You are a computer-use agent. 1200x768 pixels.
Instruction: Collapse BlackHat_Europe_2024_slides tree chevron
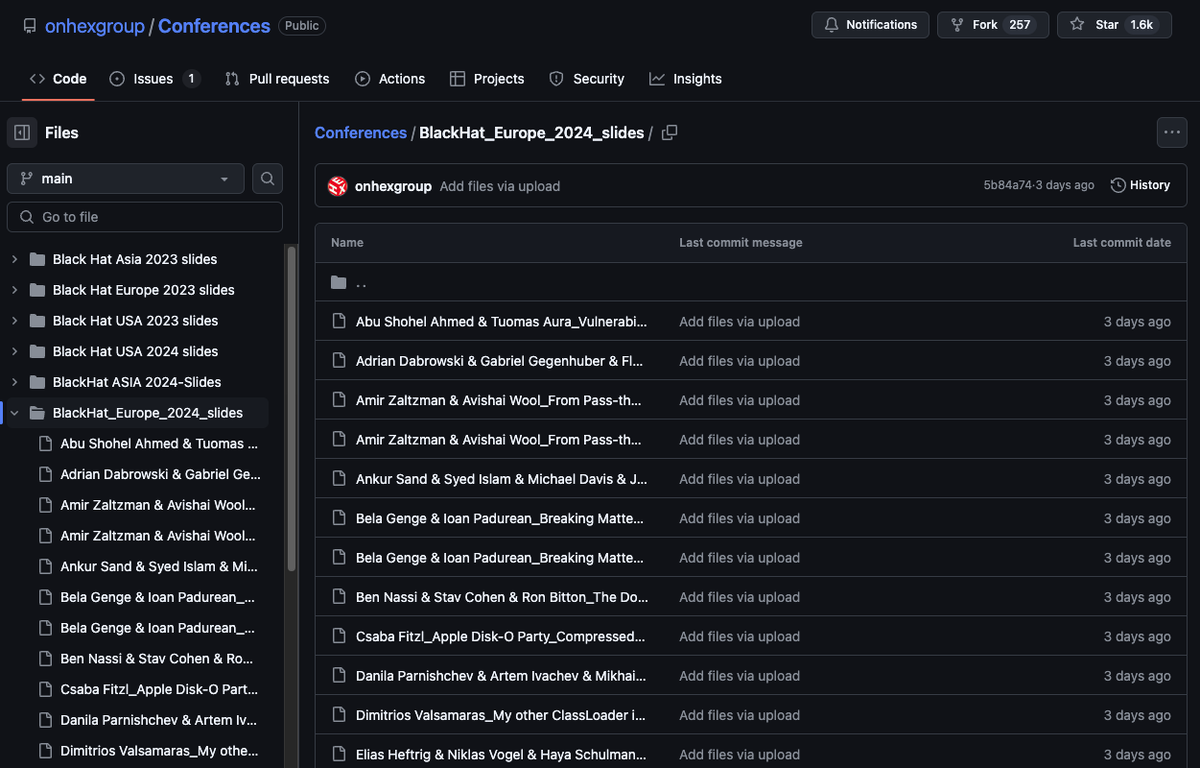pos(14,413)
